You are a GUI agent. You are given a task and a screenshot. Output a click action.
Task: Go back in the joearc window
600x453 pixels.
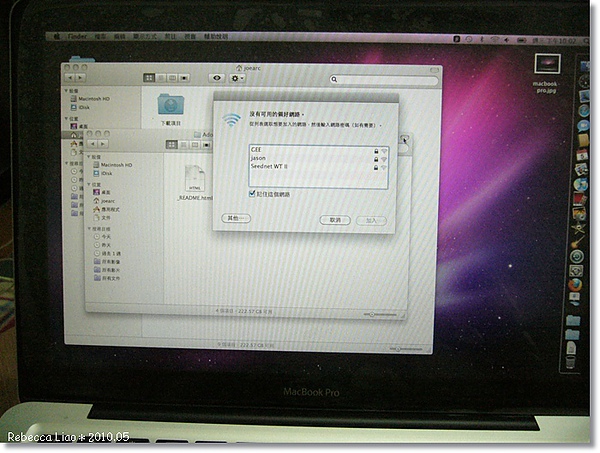[x=70, y=78]
